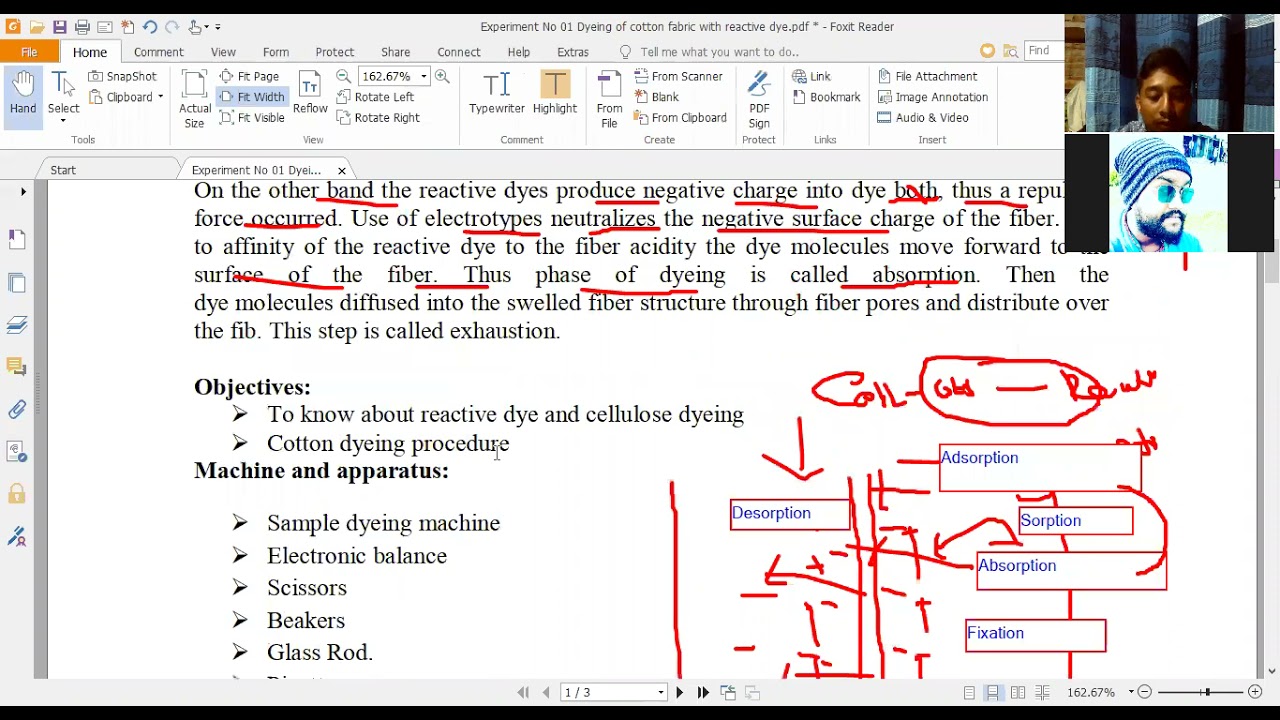Open the File menu
The height and width of the screenshot is (720, 1280).
[29, 52]
